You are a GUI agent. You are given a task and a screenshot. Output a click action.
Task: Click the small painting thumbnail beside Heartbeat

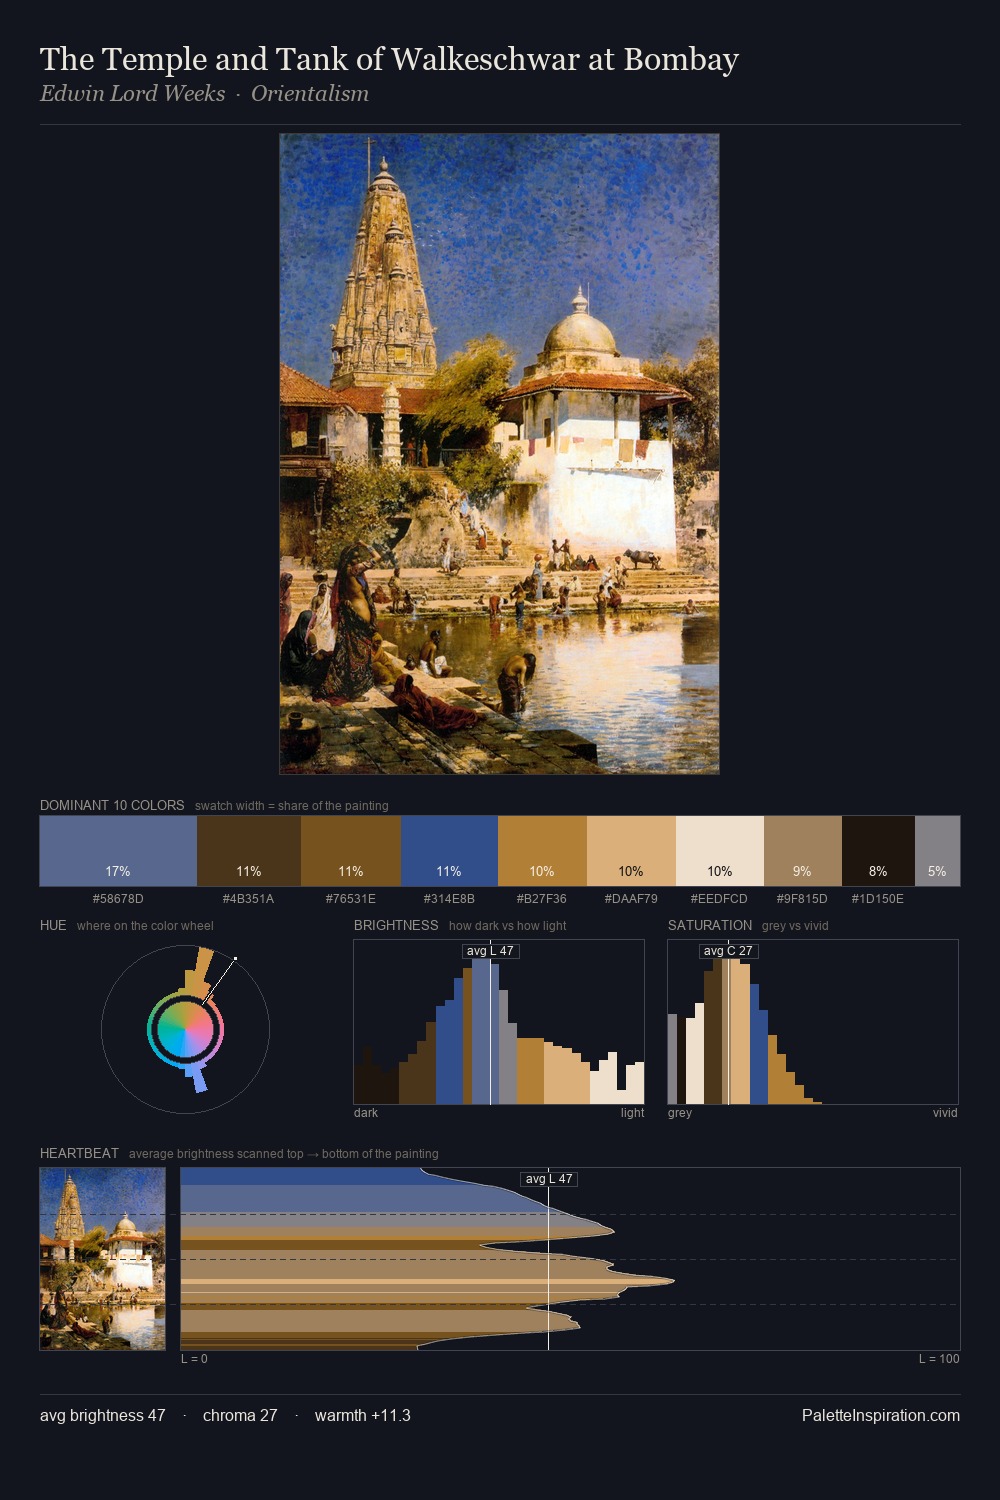(x=103, y=1259)
